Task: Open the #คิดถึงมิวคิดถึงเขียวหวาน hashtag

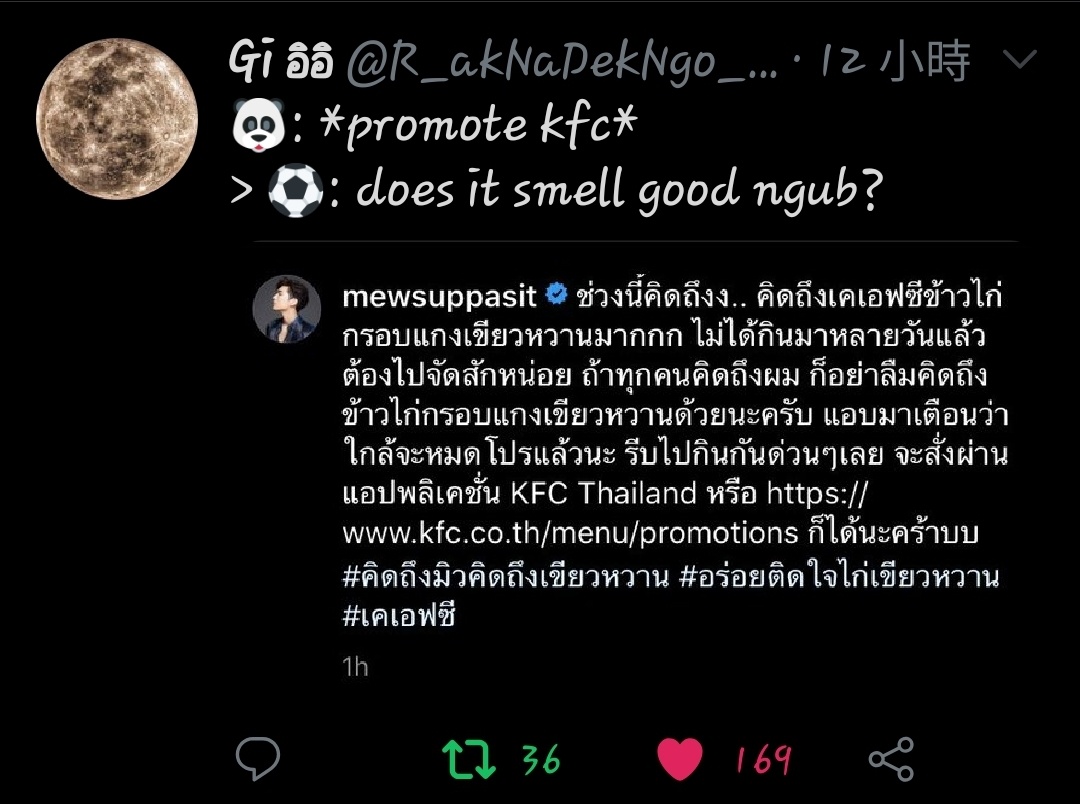Action: click(506, 576)
